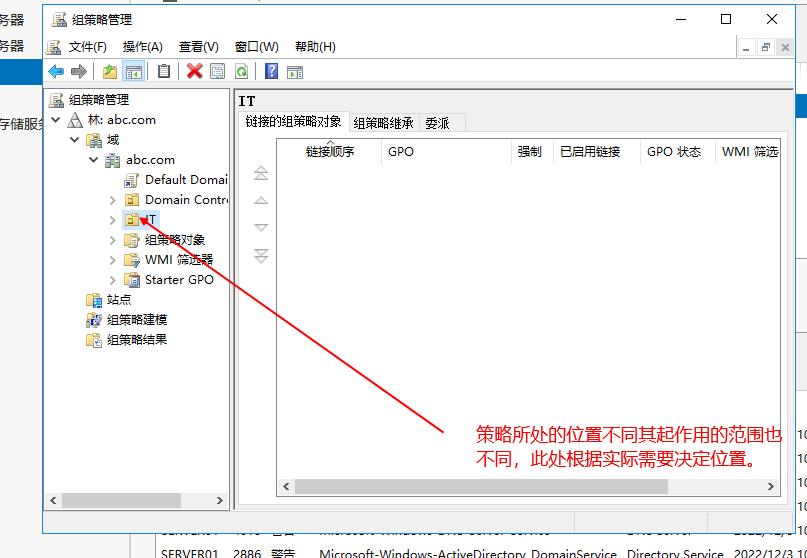Toggle the show/hide console tree icon
Image resolution: width=807 pixels, height=558 pixels.
pyautogui.click(x=134, y=72)
